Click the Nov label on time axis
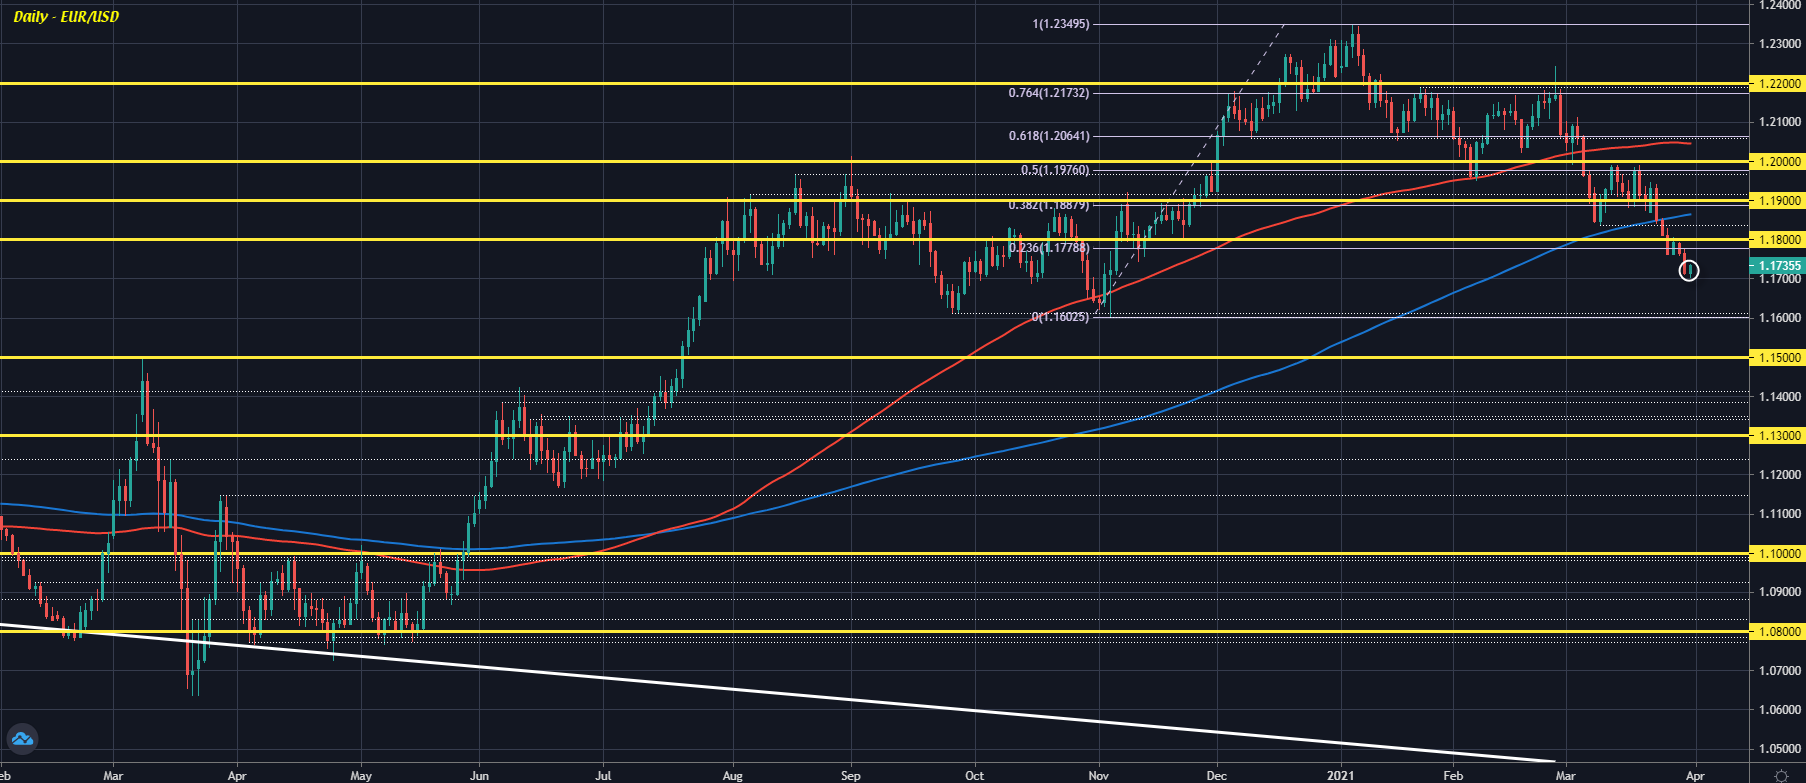1806x783 pixels. pyautogui.click(x=1099, y=775)
